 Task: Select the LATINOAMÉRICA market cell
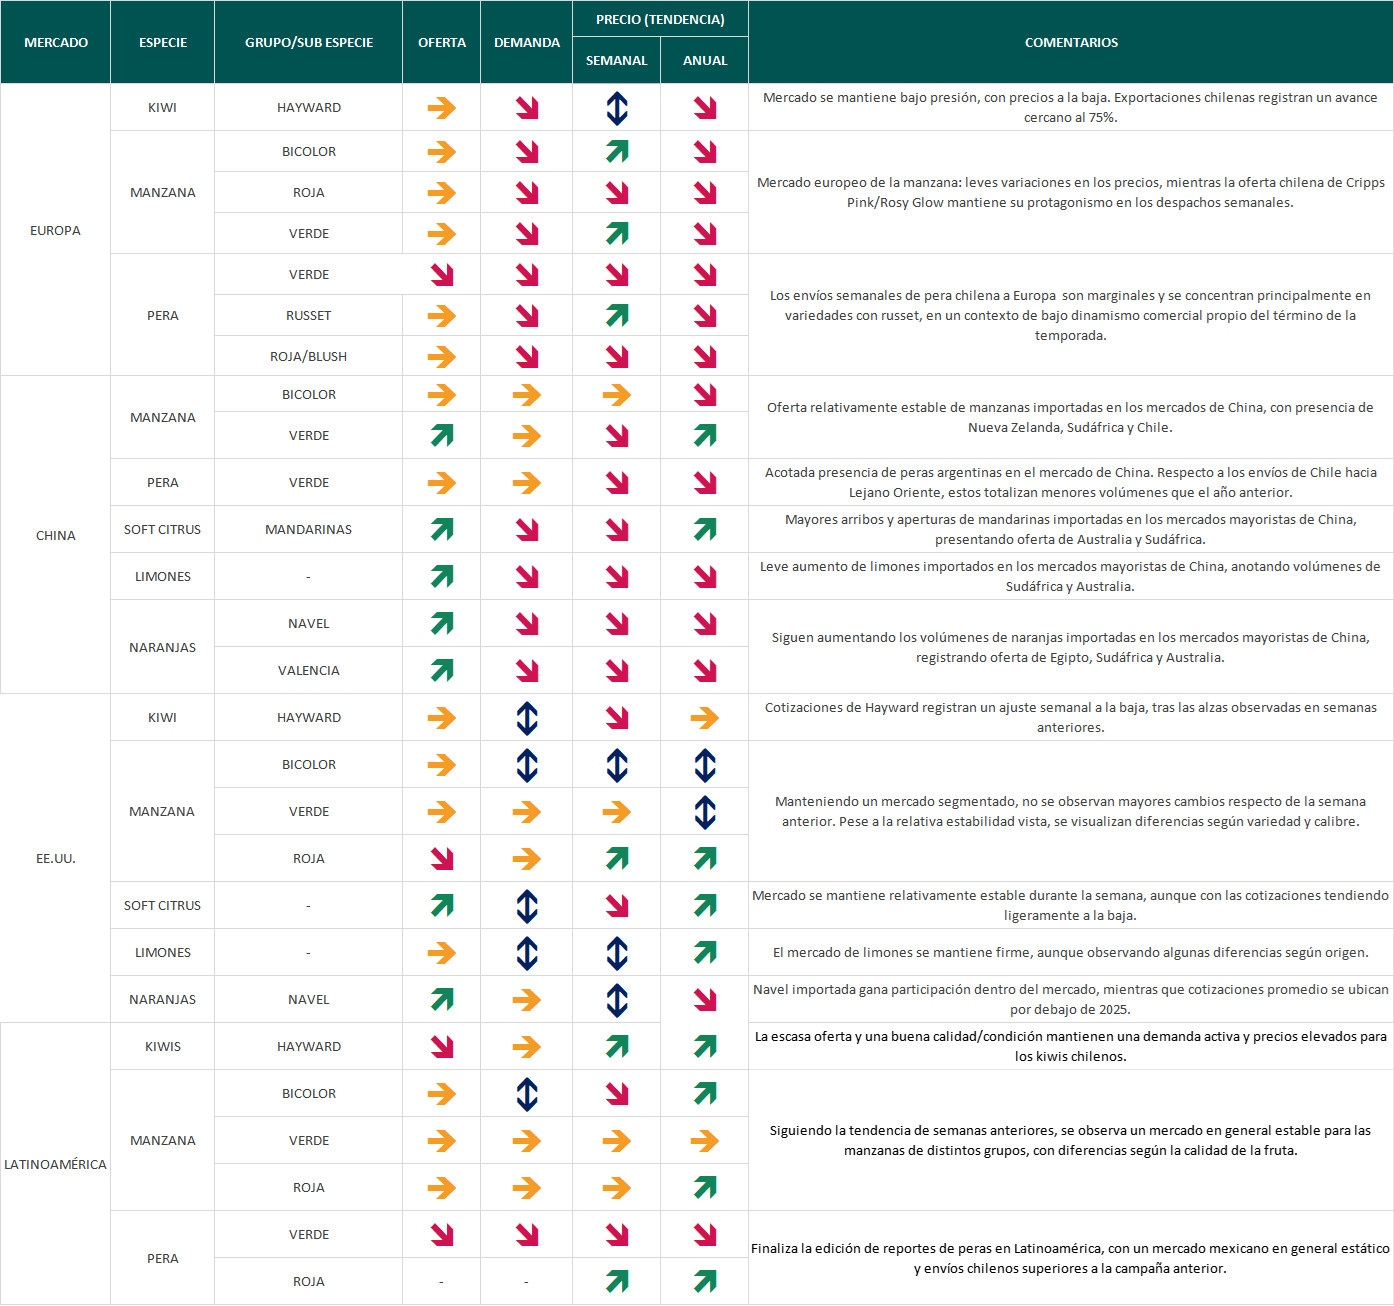point(56,1164)
